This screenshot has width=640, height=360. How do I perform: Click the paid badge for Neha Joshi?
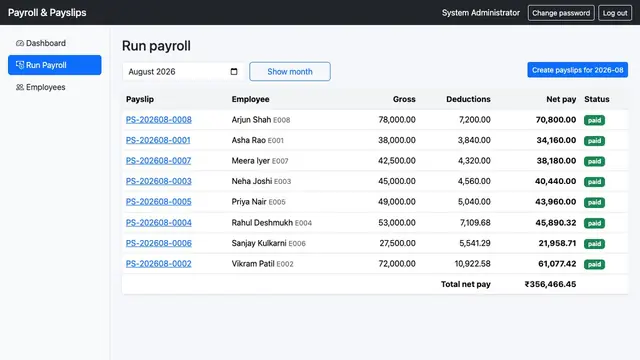pos(594,181)
